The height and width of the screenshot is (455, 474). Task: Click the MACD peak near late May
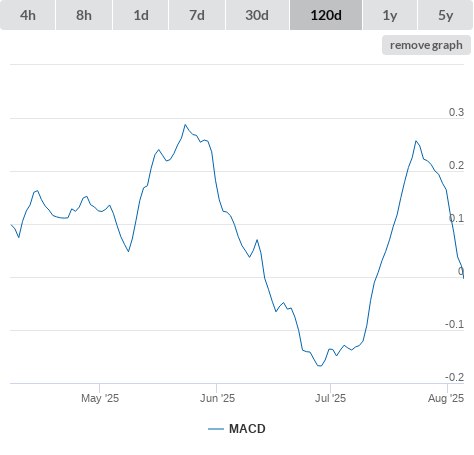185,125
